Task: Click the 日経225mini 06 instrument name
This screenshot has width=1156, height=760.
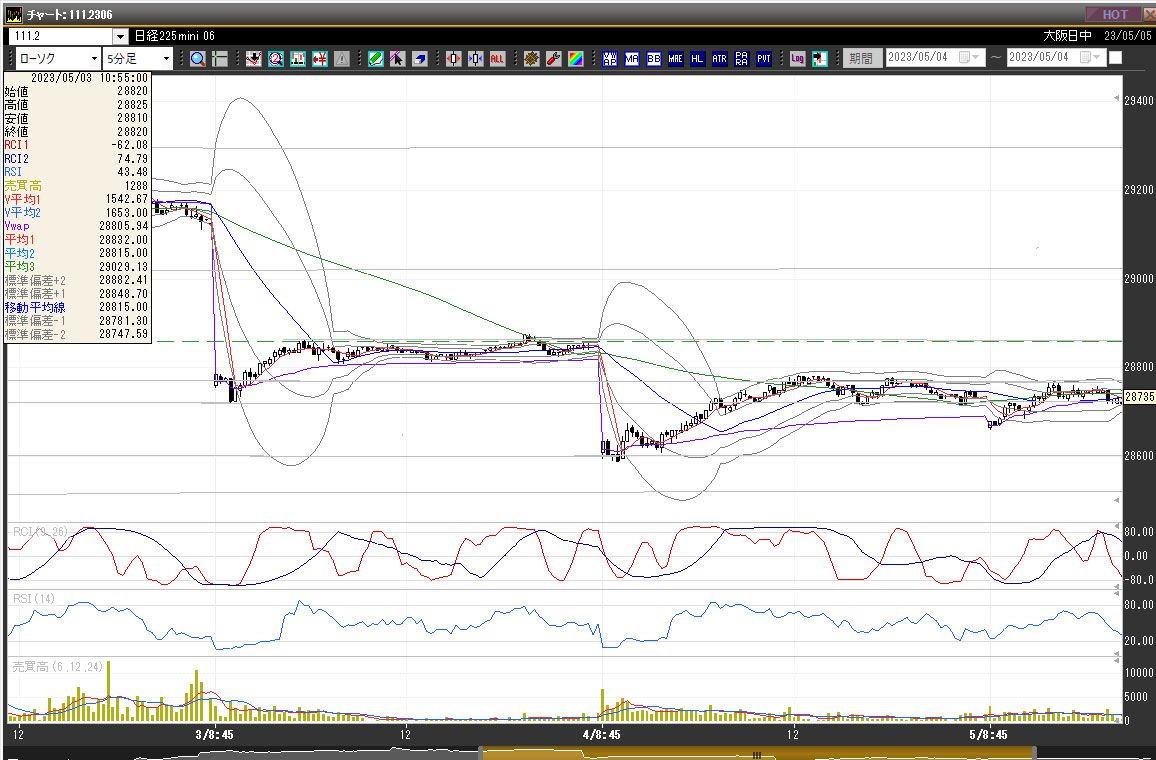Action: click(x=175, y=36)
